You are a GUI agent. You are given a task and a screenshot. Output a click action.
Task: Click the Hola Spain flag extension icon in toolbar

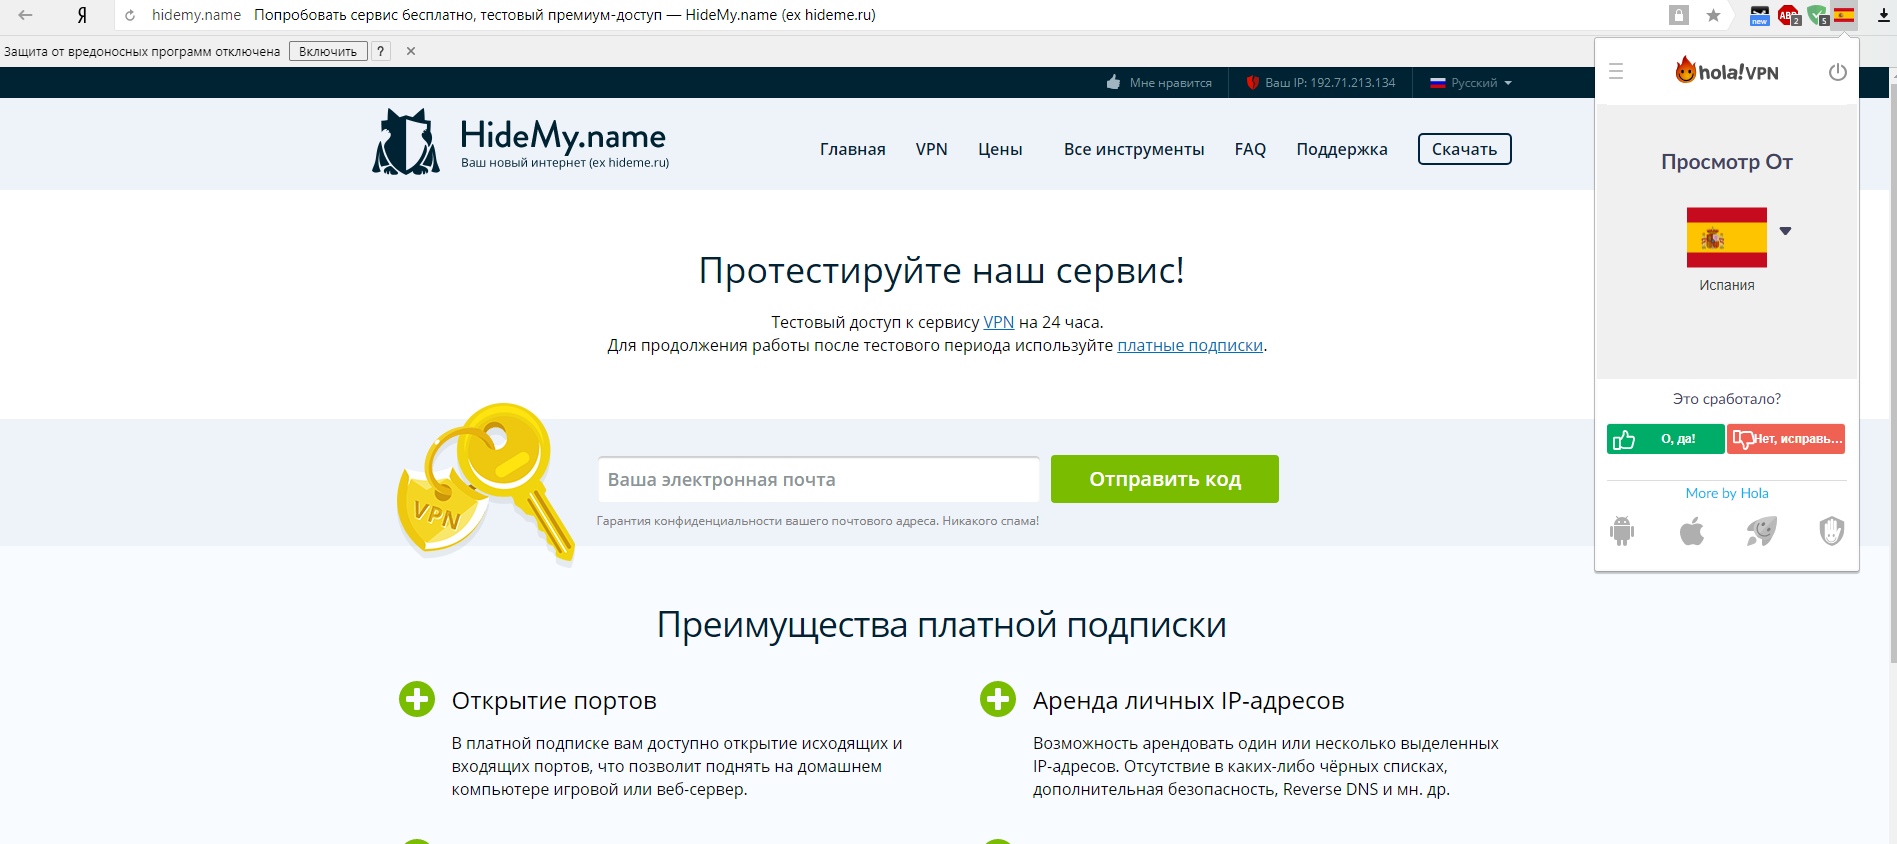click(1844, 15)
